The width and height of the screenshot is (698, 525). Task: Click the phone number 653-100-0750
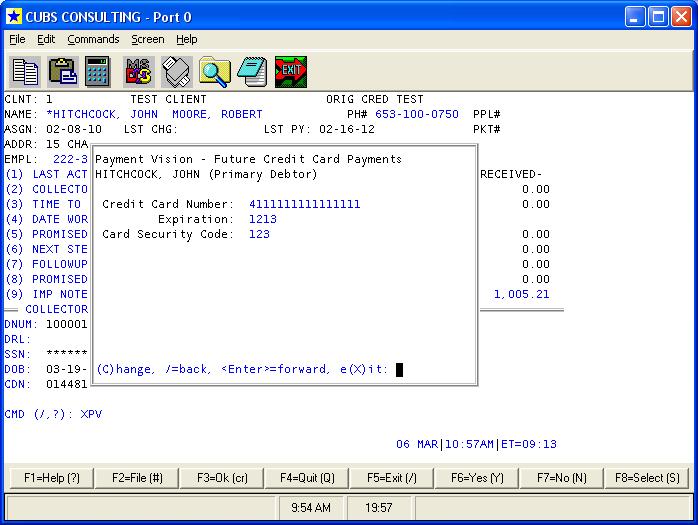pos(417,114)
